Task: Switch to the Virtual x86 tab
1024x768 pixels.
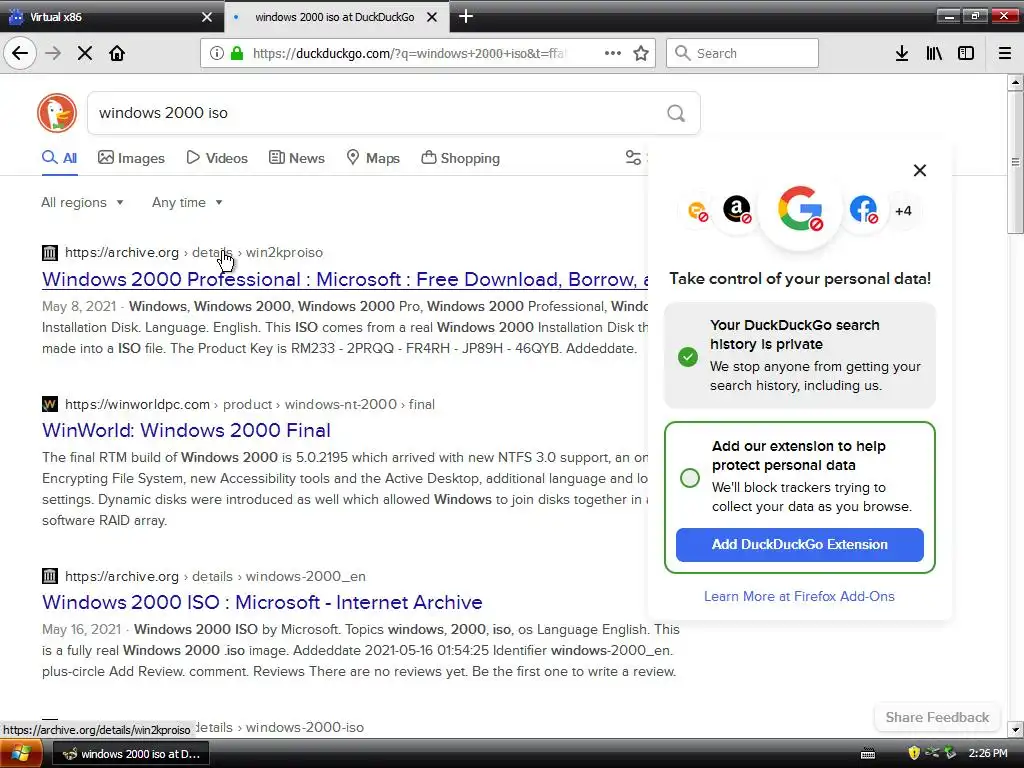Action: coord(111,17)
